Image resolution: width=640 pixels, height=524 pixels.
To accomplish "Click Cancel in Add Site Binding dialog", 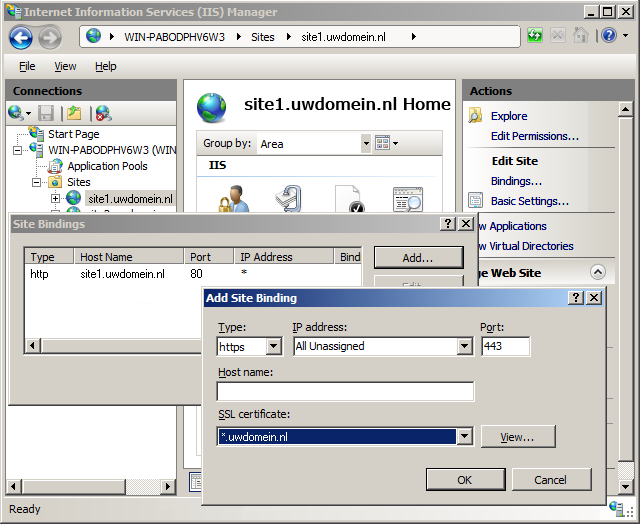I will [551, 480].
